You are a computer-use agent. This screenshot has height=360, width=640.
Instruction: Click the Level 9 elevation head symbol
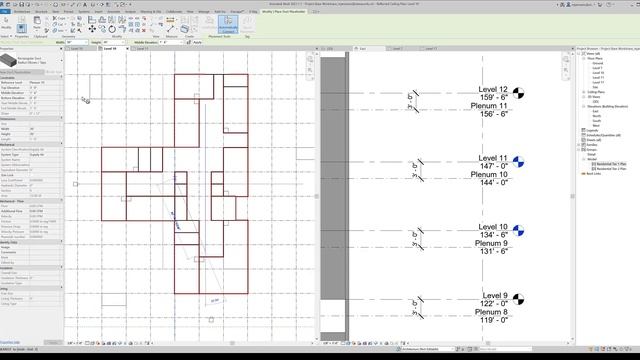pyautogui.click(x=518, y=299)
